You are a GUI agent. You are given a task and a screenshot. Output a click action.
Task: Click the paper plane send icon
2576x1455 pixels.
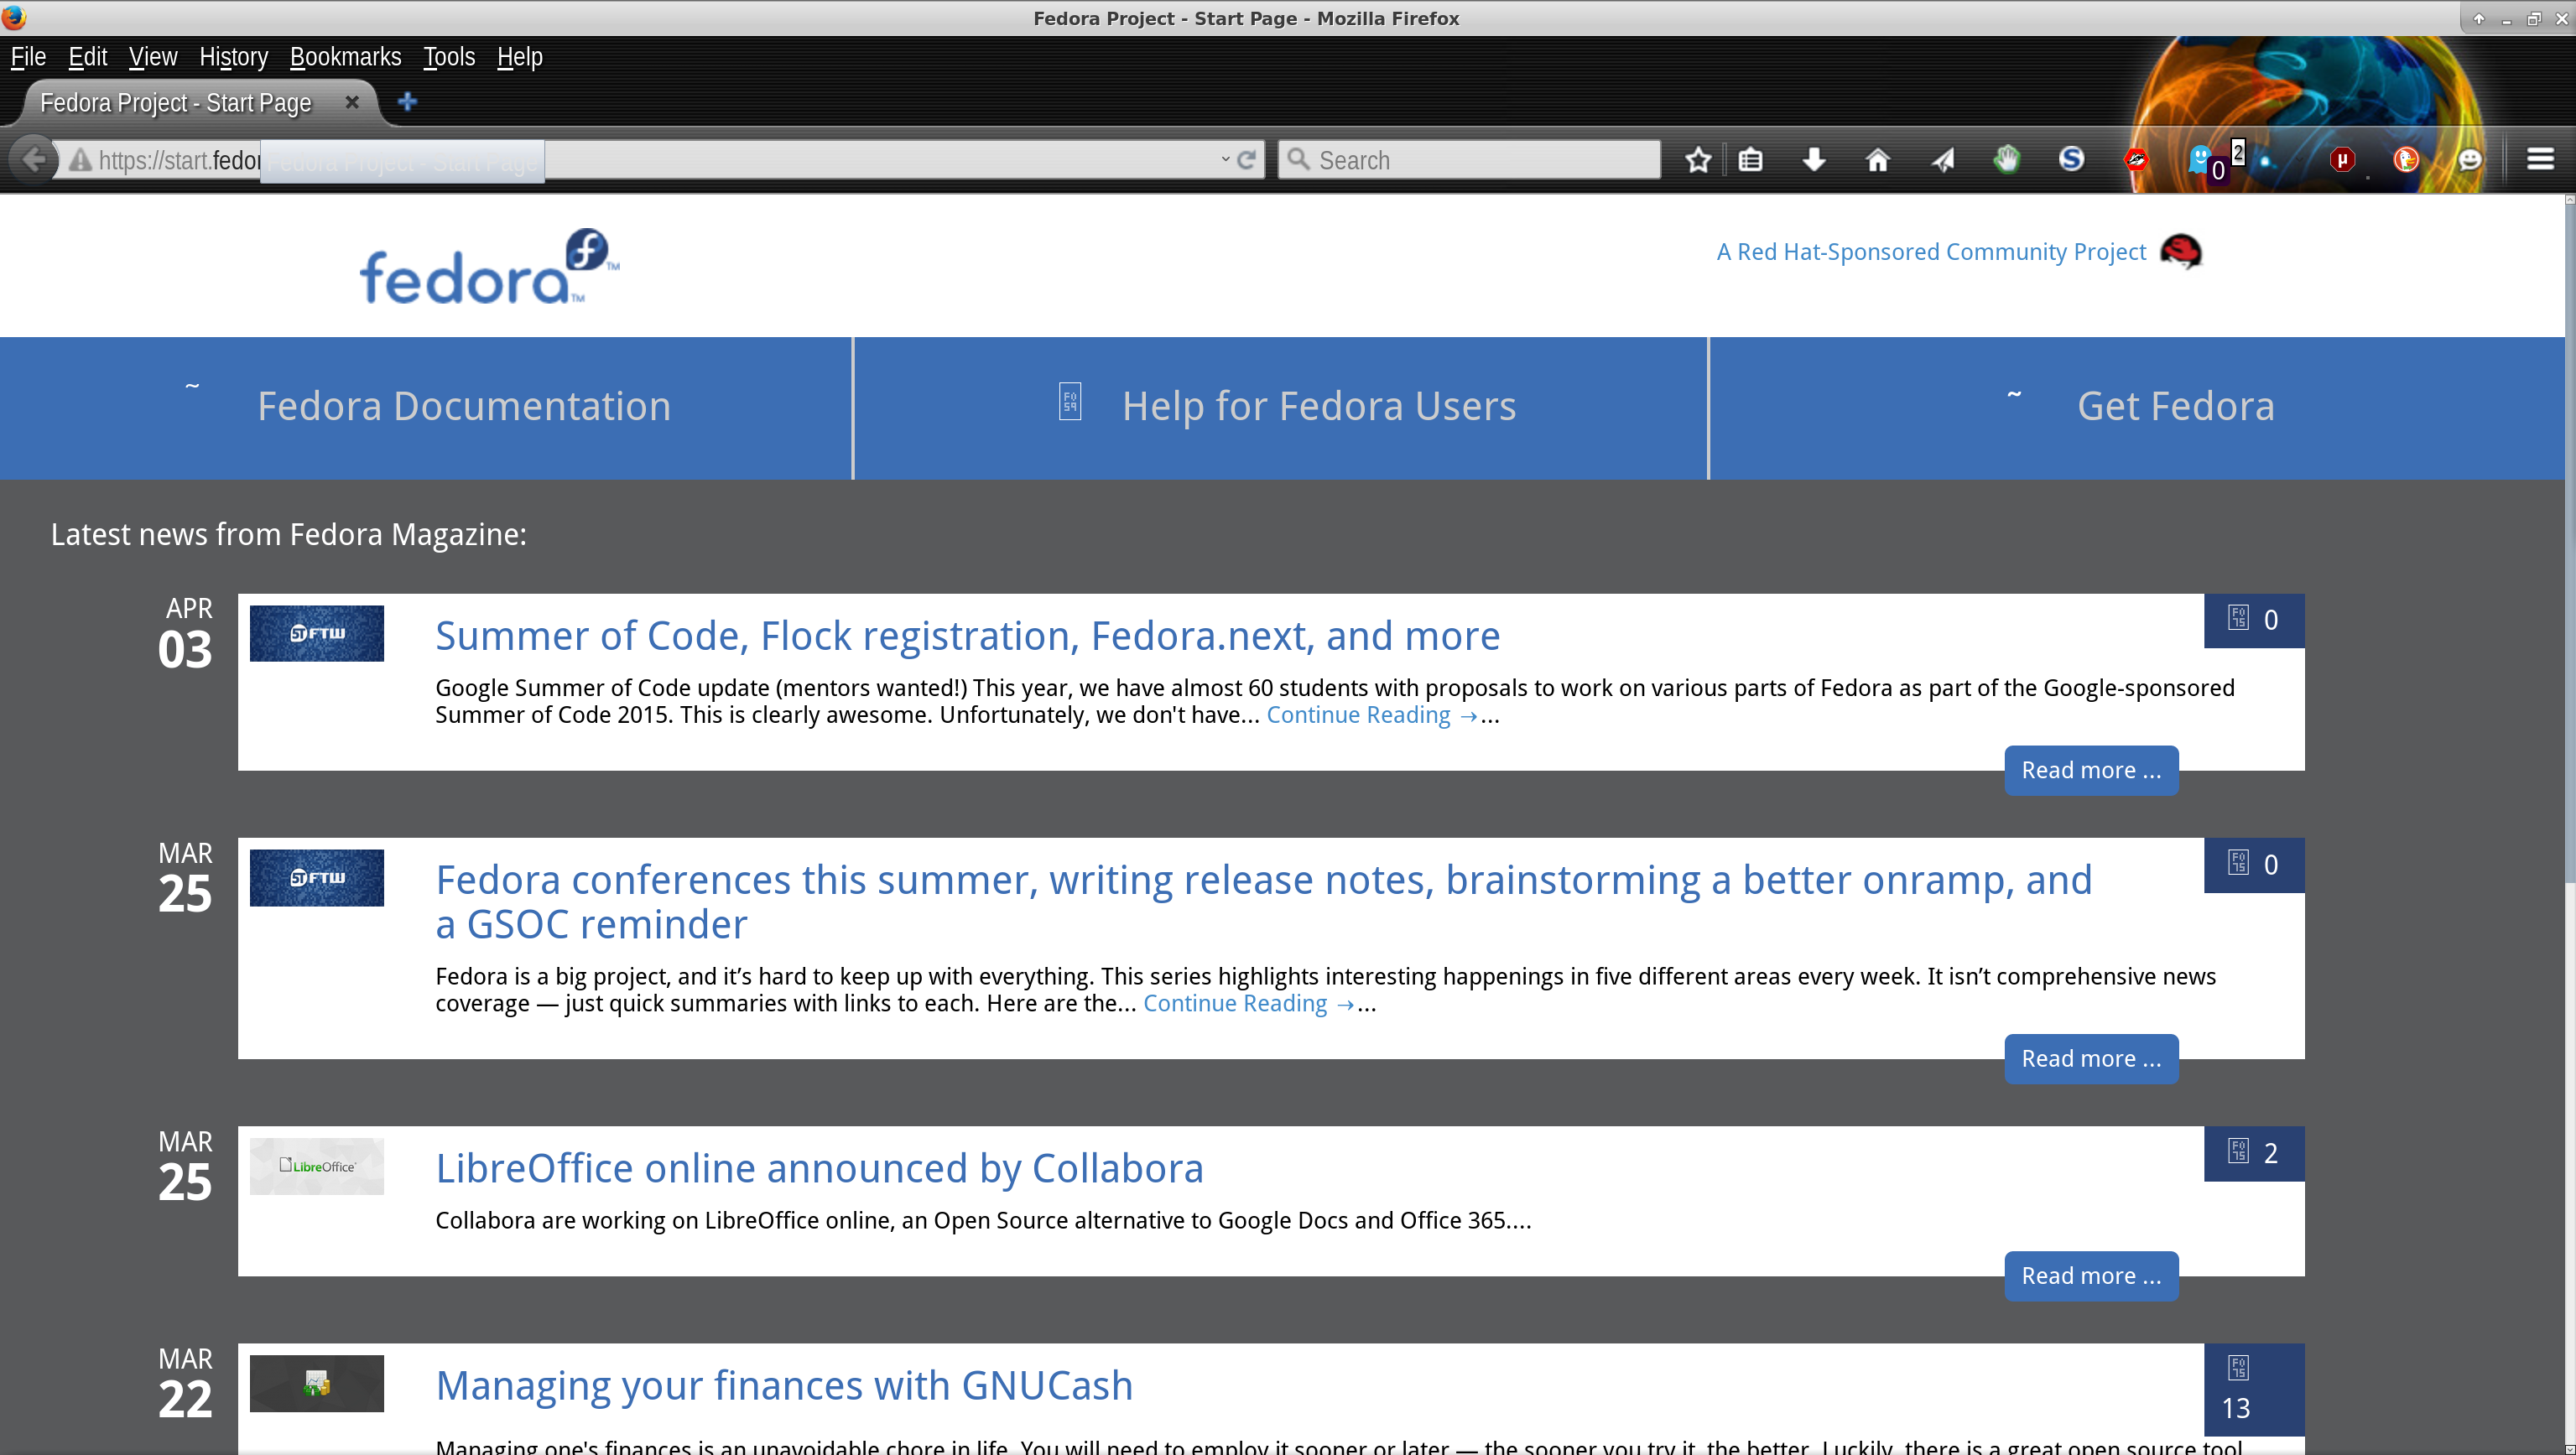pos(1942,160)
